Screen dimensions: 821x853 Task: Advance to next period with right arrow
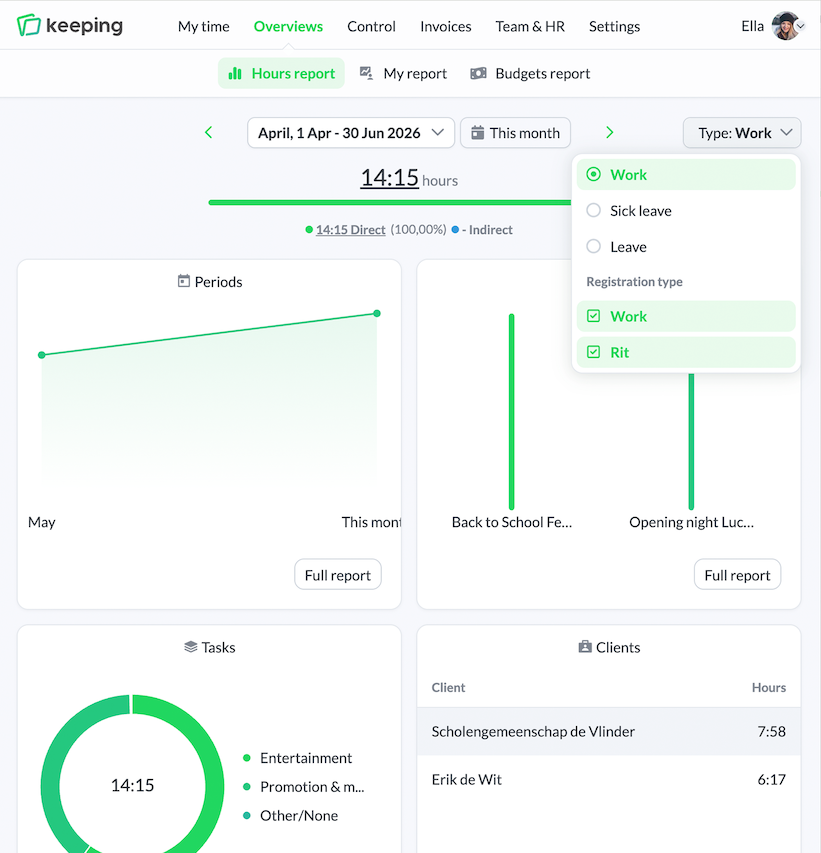(609, 132)
